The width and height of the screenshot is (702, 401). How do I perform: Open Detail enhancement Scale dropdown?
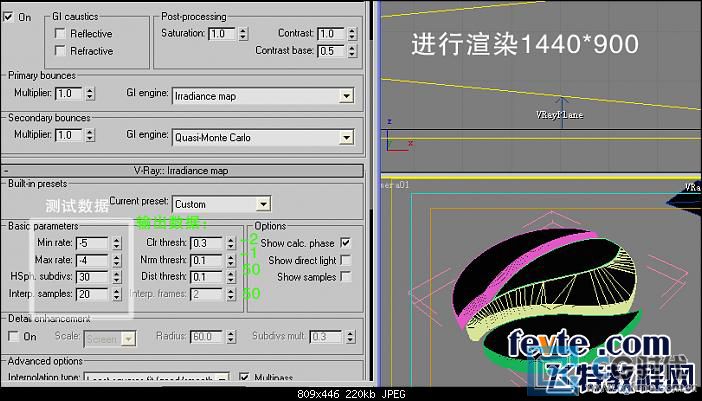point(128,339)
